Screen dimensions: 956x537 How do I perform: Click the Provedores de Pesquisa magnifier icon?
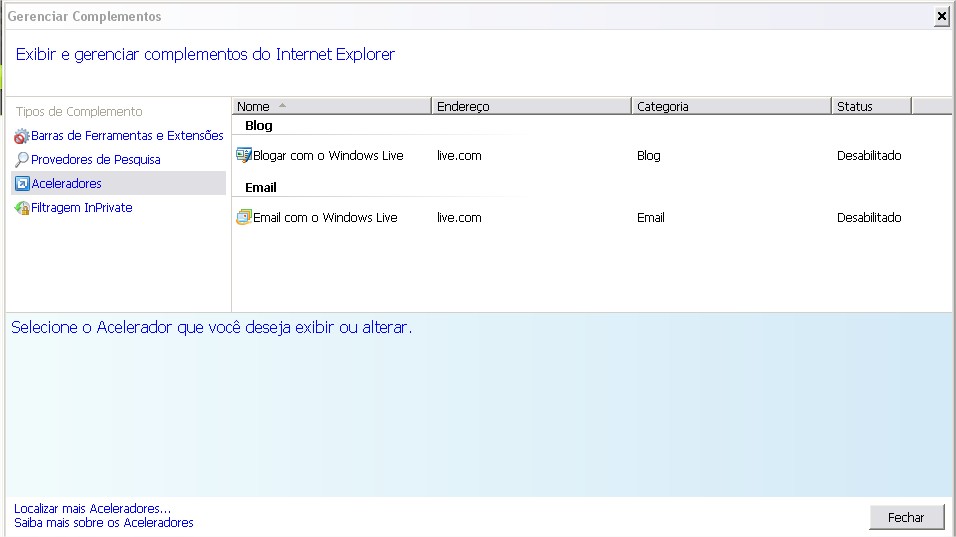[x=21, y=160]
